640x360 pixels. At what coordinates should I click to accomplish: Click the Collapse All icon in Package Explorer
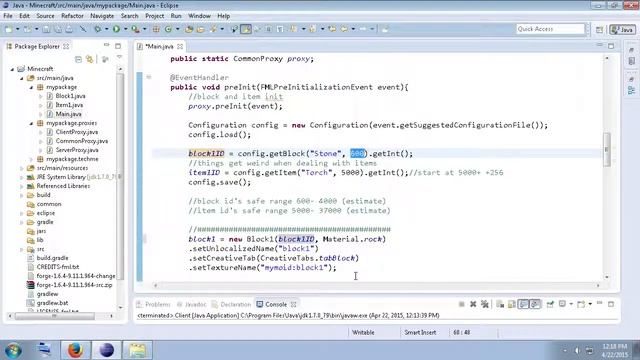click(x=78, y=60)
